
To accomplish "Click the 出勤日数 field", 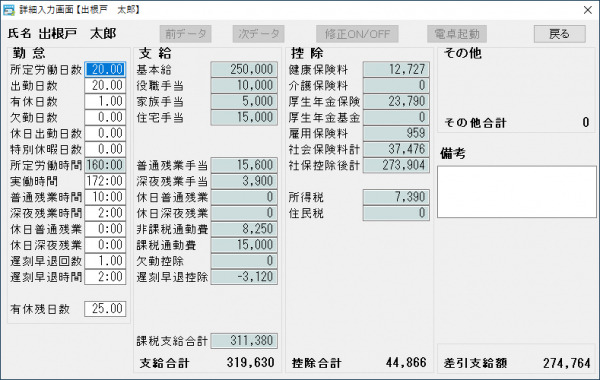I will click(105, 85).
